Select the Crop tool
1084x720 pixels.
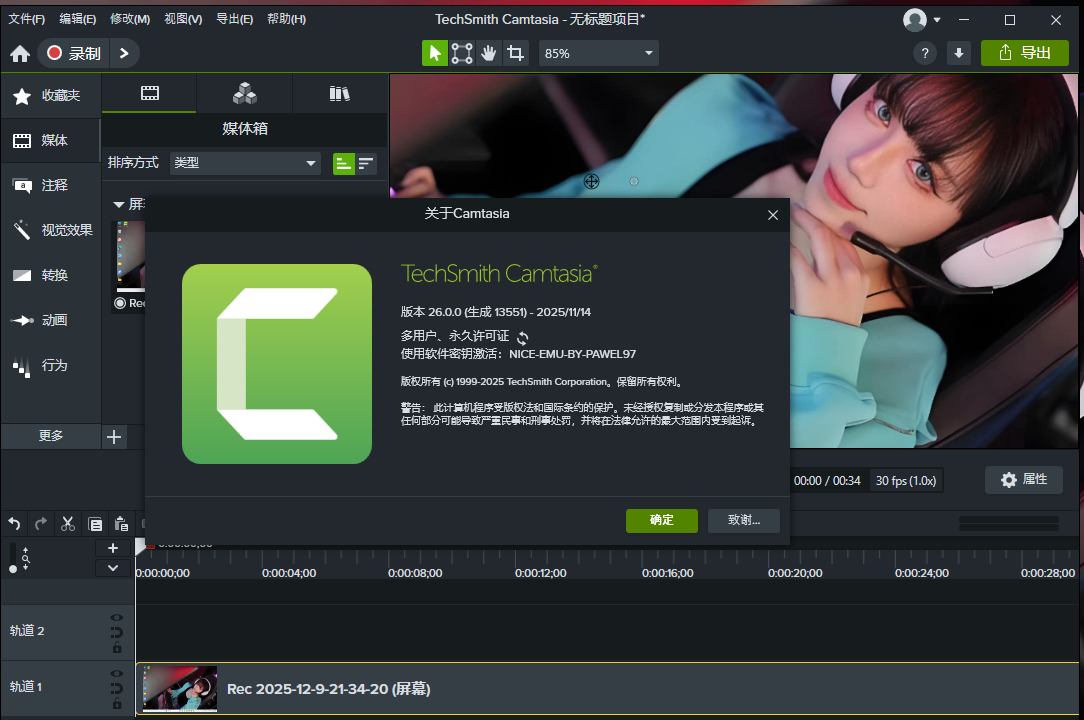(516, 53)
